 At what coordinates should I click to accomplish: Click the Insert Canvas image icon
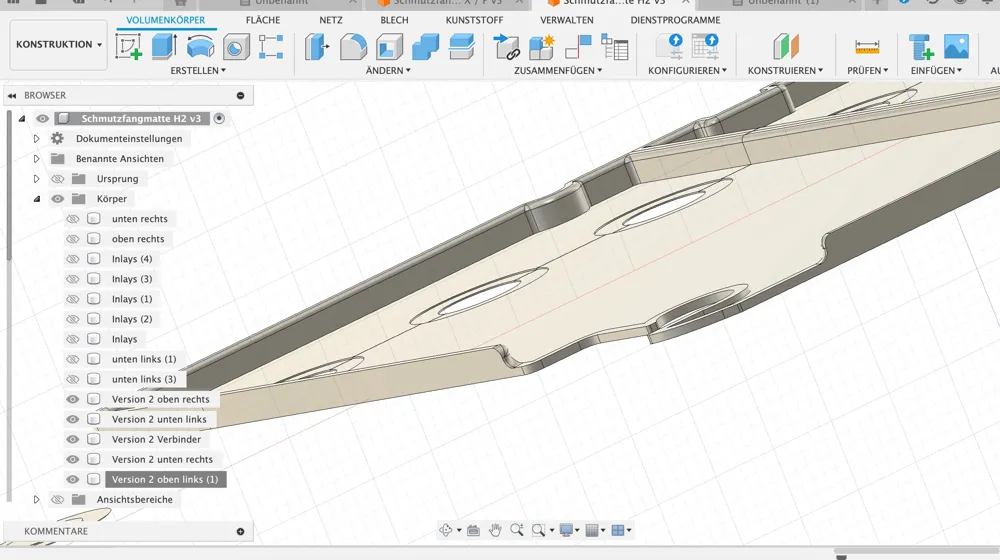coord(956,47)
